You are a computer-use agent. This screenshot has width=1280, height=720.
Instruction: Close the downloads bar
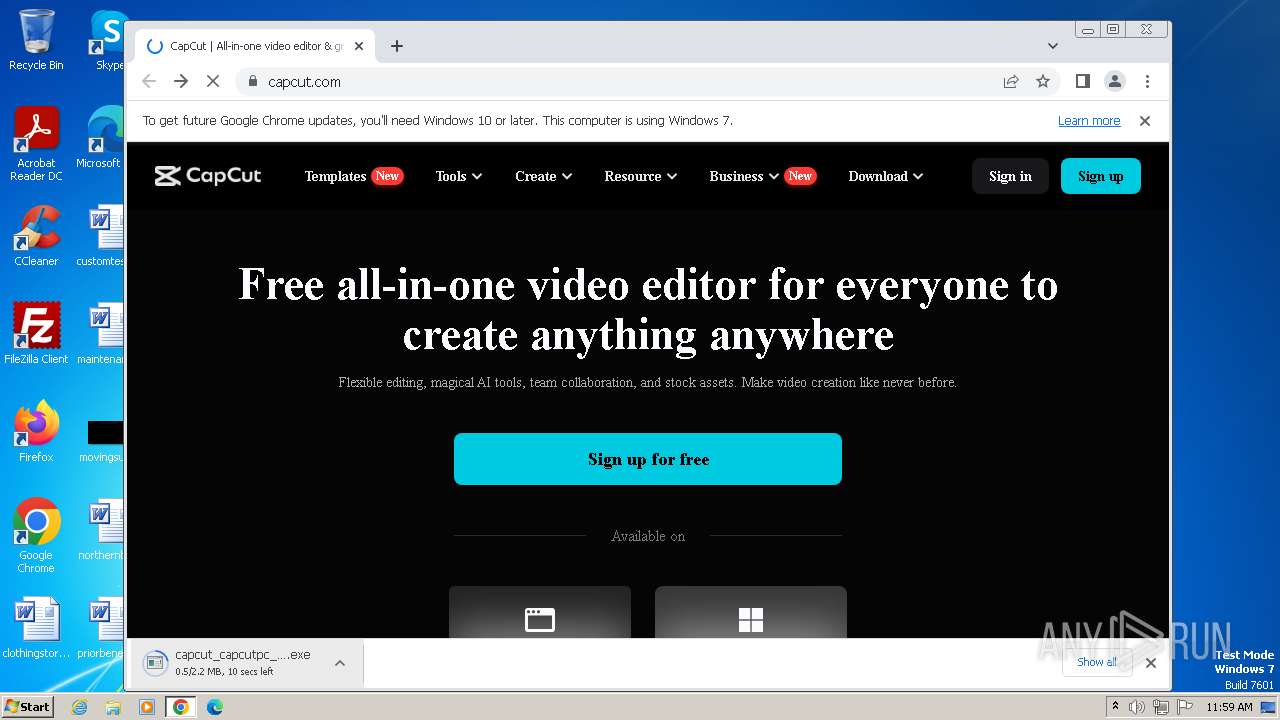[1151, 662]
